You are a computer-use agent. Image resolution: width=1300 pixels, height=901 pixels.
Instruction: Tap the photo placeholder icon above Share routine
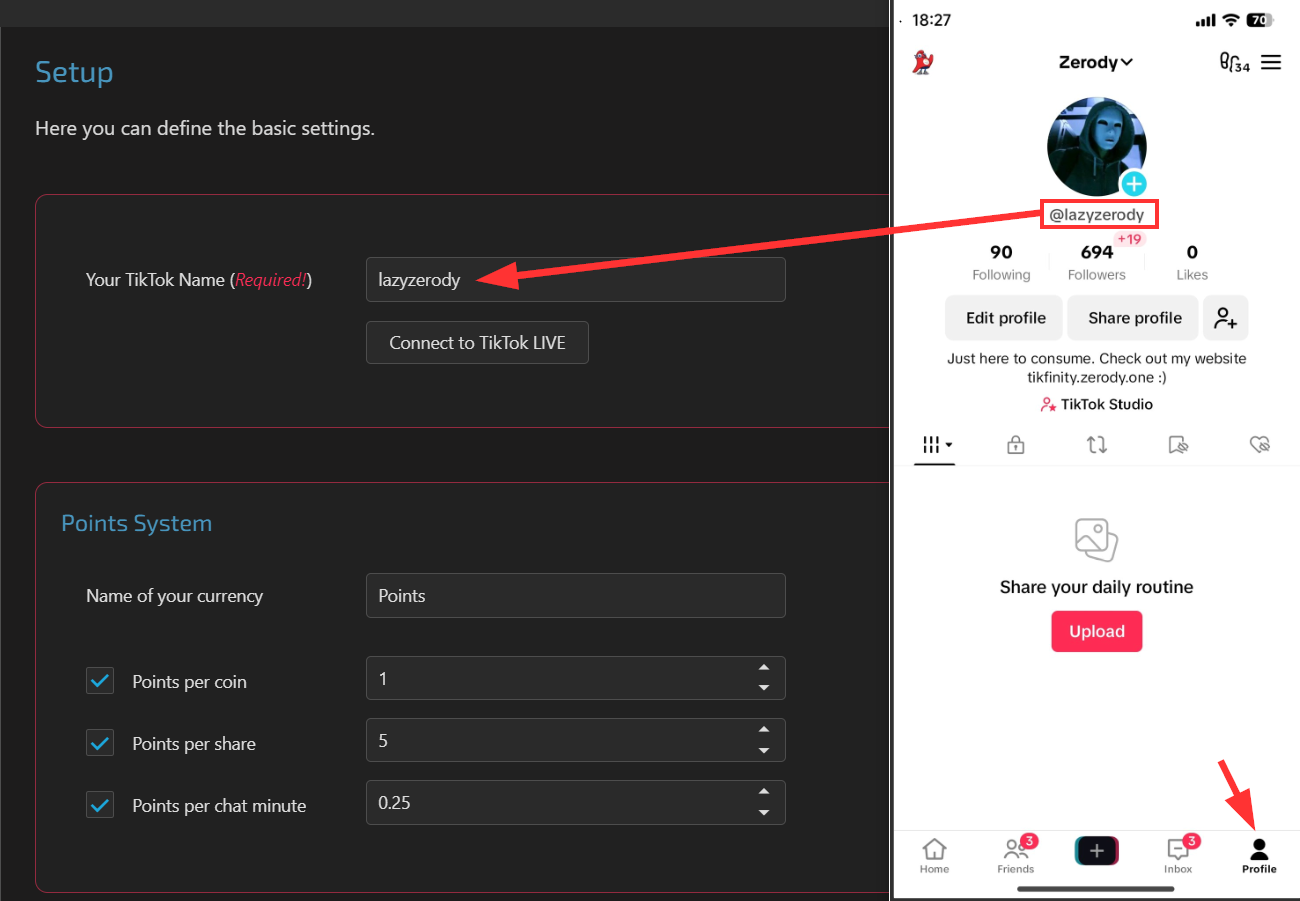1096,539
